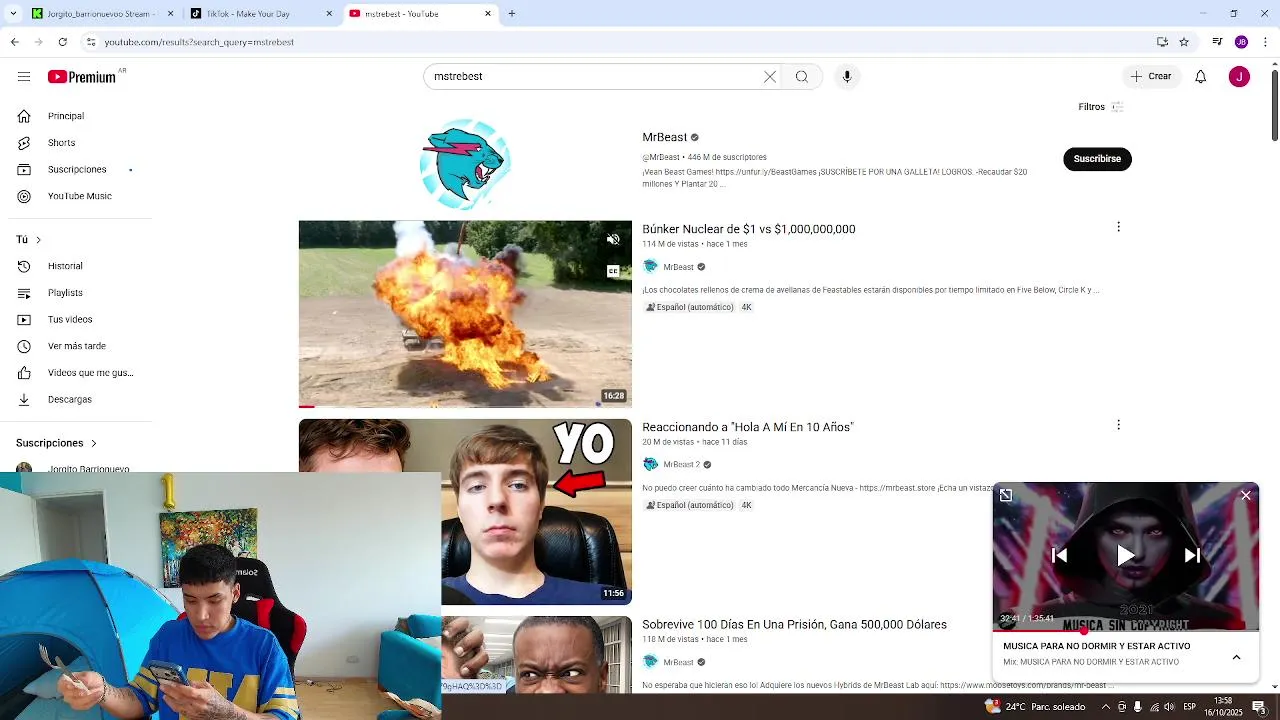The width and height of the screenshot is (1280, 720).
Task: Open the Crear create button
Action: (x=1151, y=77)
